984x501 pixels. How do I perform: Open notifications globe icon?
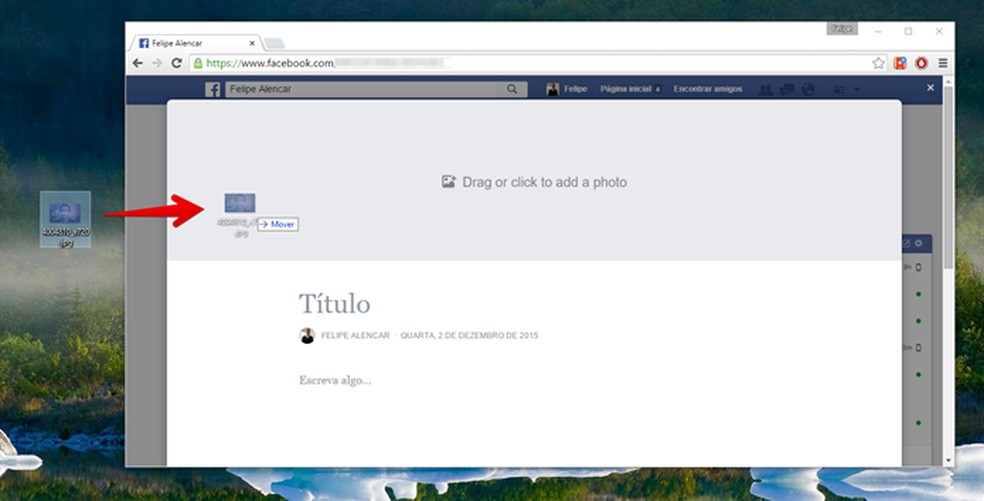pos(808,89)
